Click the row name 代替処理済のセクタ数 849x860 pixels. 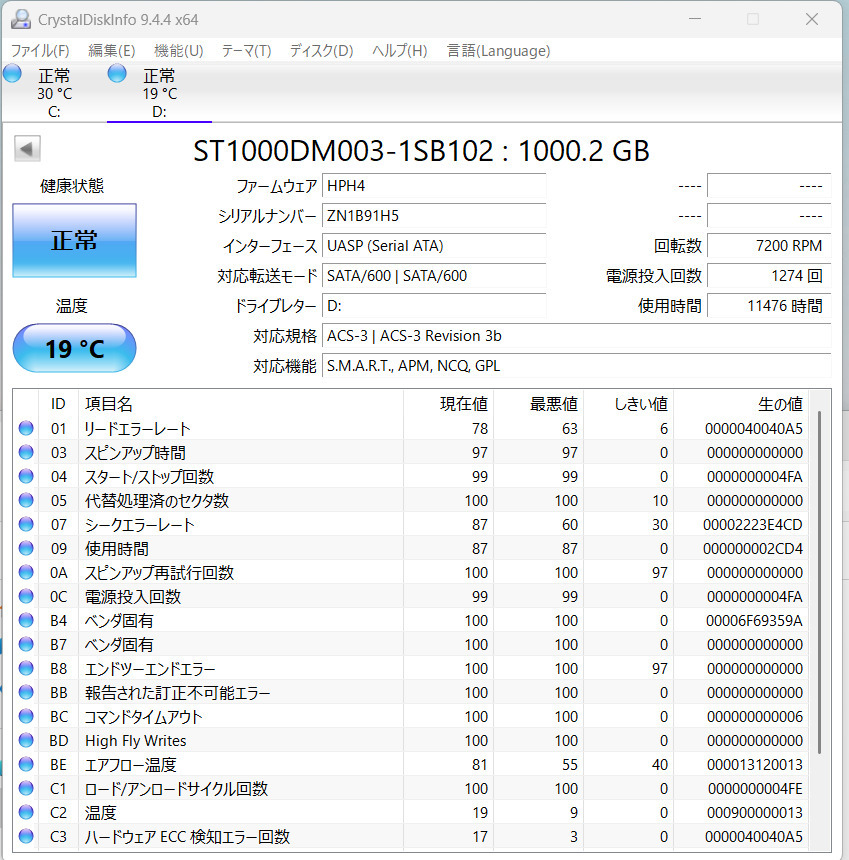(x=156, y=501)
